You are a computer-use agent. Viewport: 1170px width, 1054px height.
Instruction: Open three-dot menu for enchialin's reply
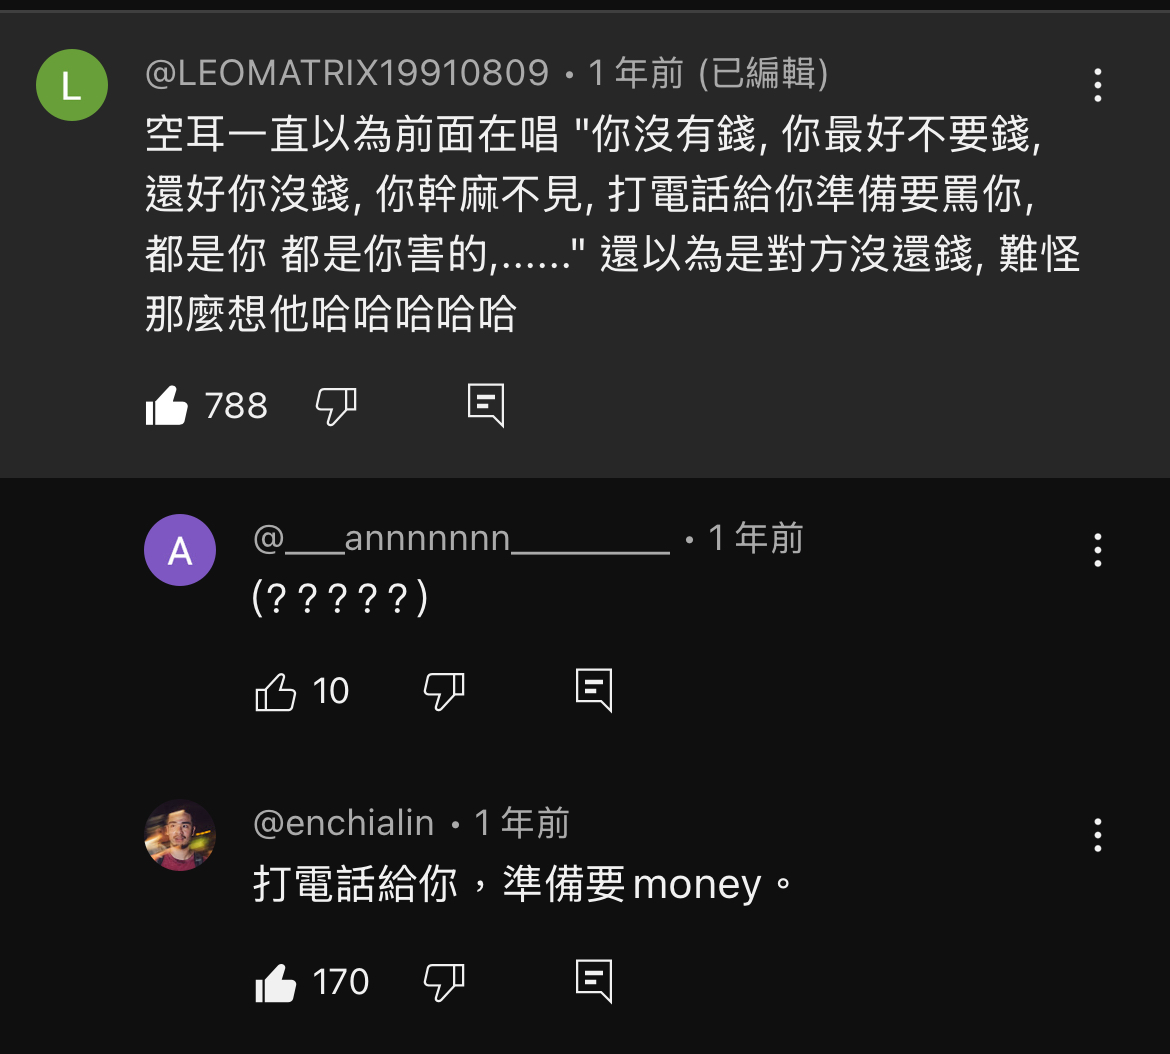pos(1098,835)
